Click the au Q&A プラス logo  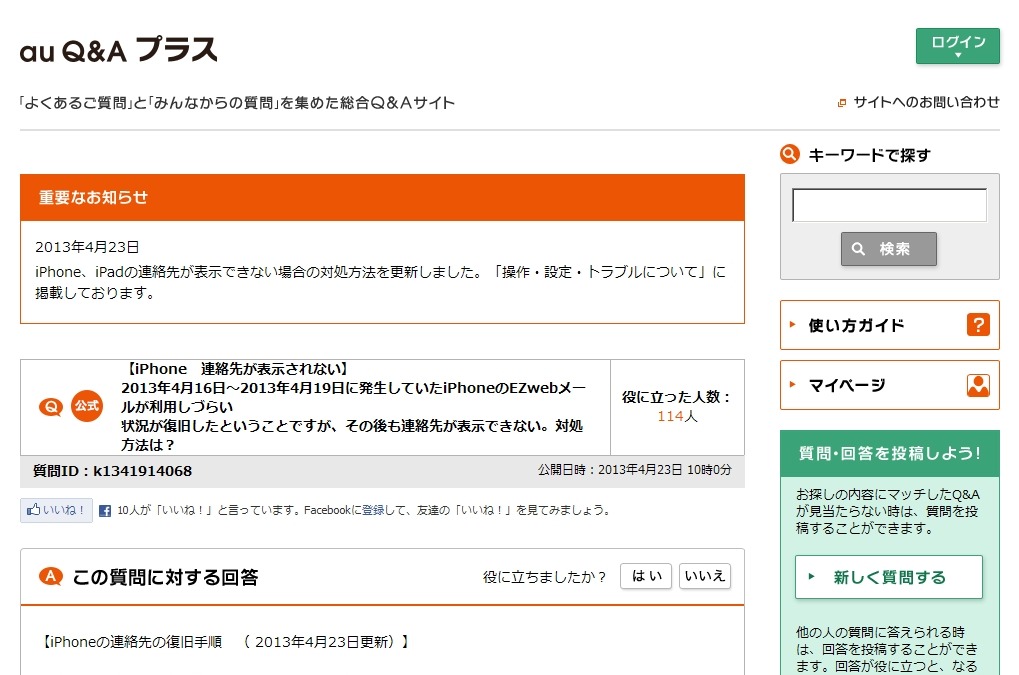tap(116, 52)
